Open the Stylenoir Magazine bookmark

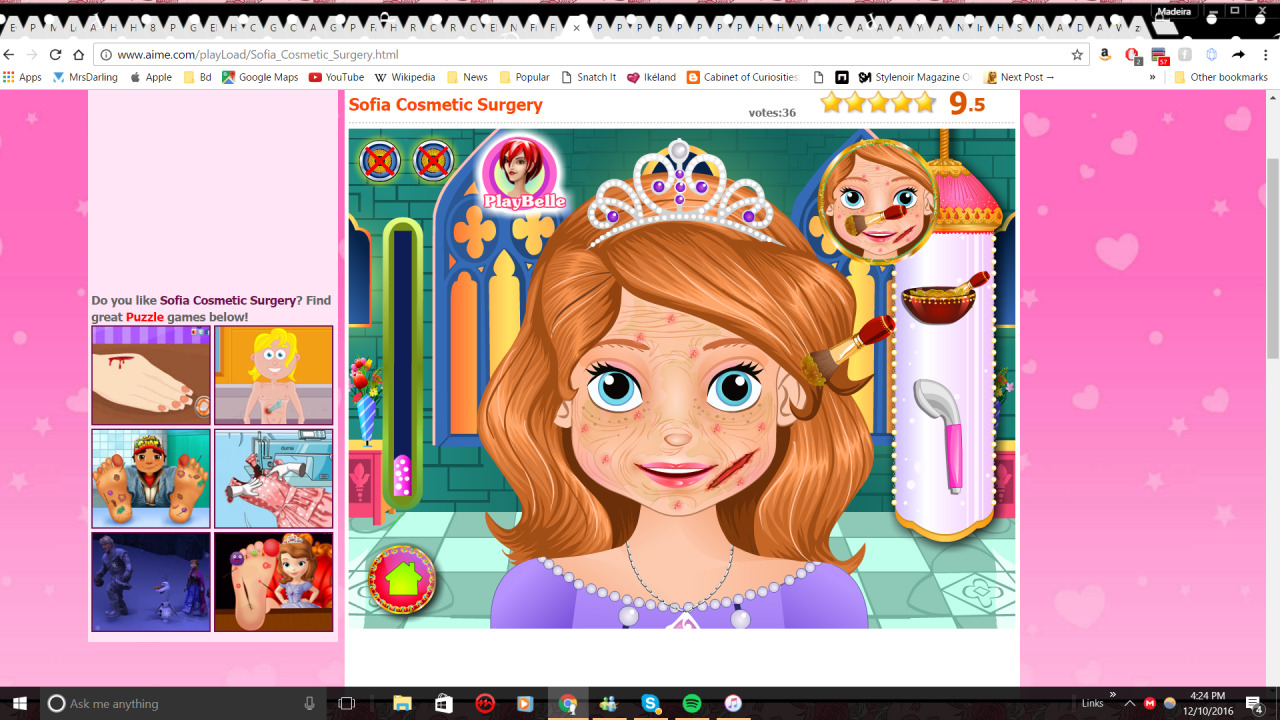915,77
